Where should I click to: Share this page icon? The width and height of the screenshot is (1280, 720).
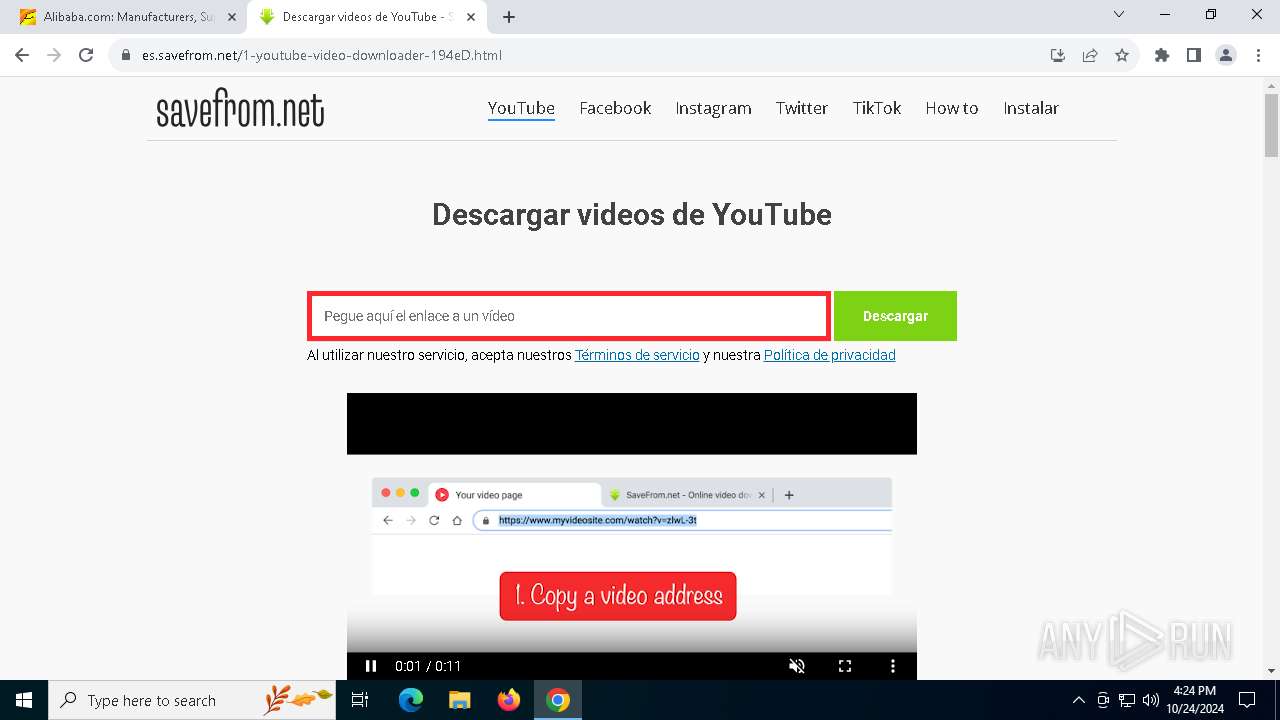1090,56
